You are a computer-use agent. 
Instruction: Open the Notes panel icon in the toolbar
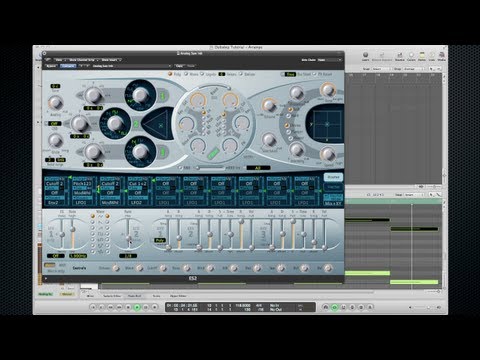pos(422,56)
